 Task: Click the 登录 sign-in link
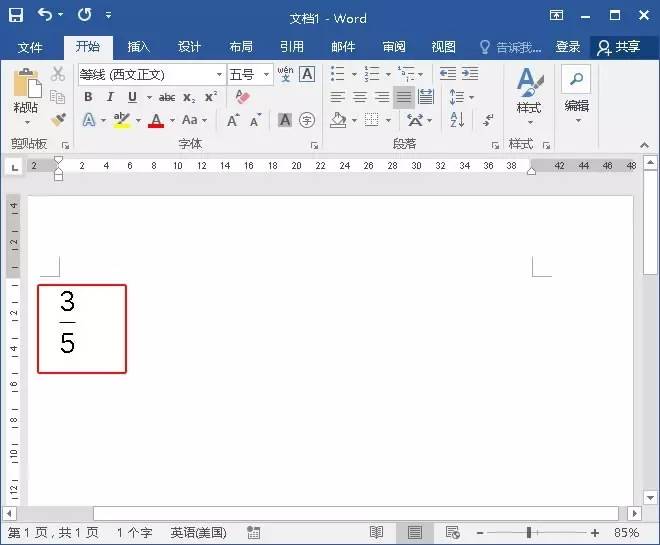(x=568, y=47)
